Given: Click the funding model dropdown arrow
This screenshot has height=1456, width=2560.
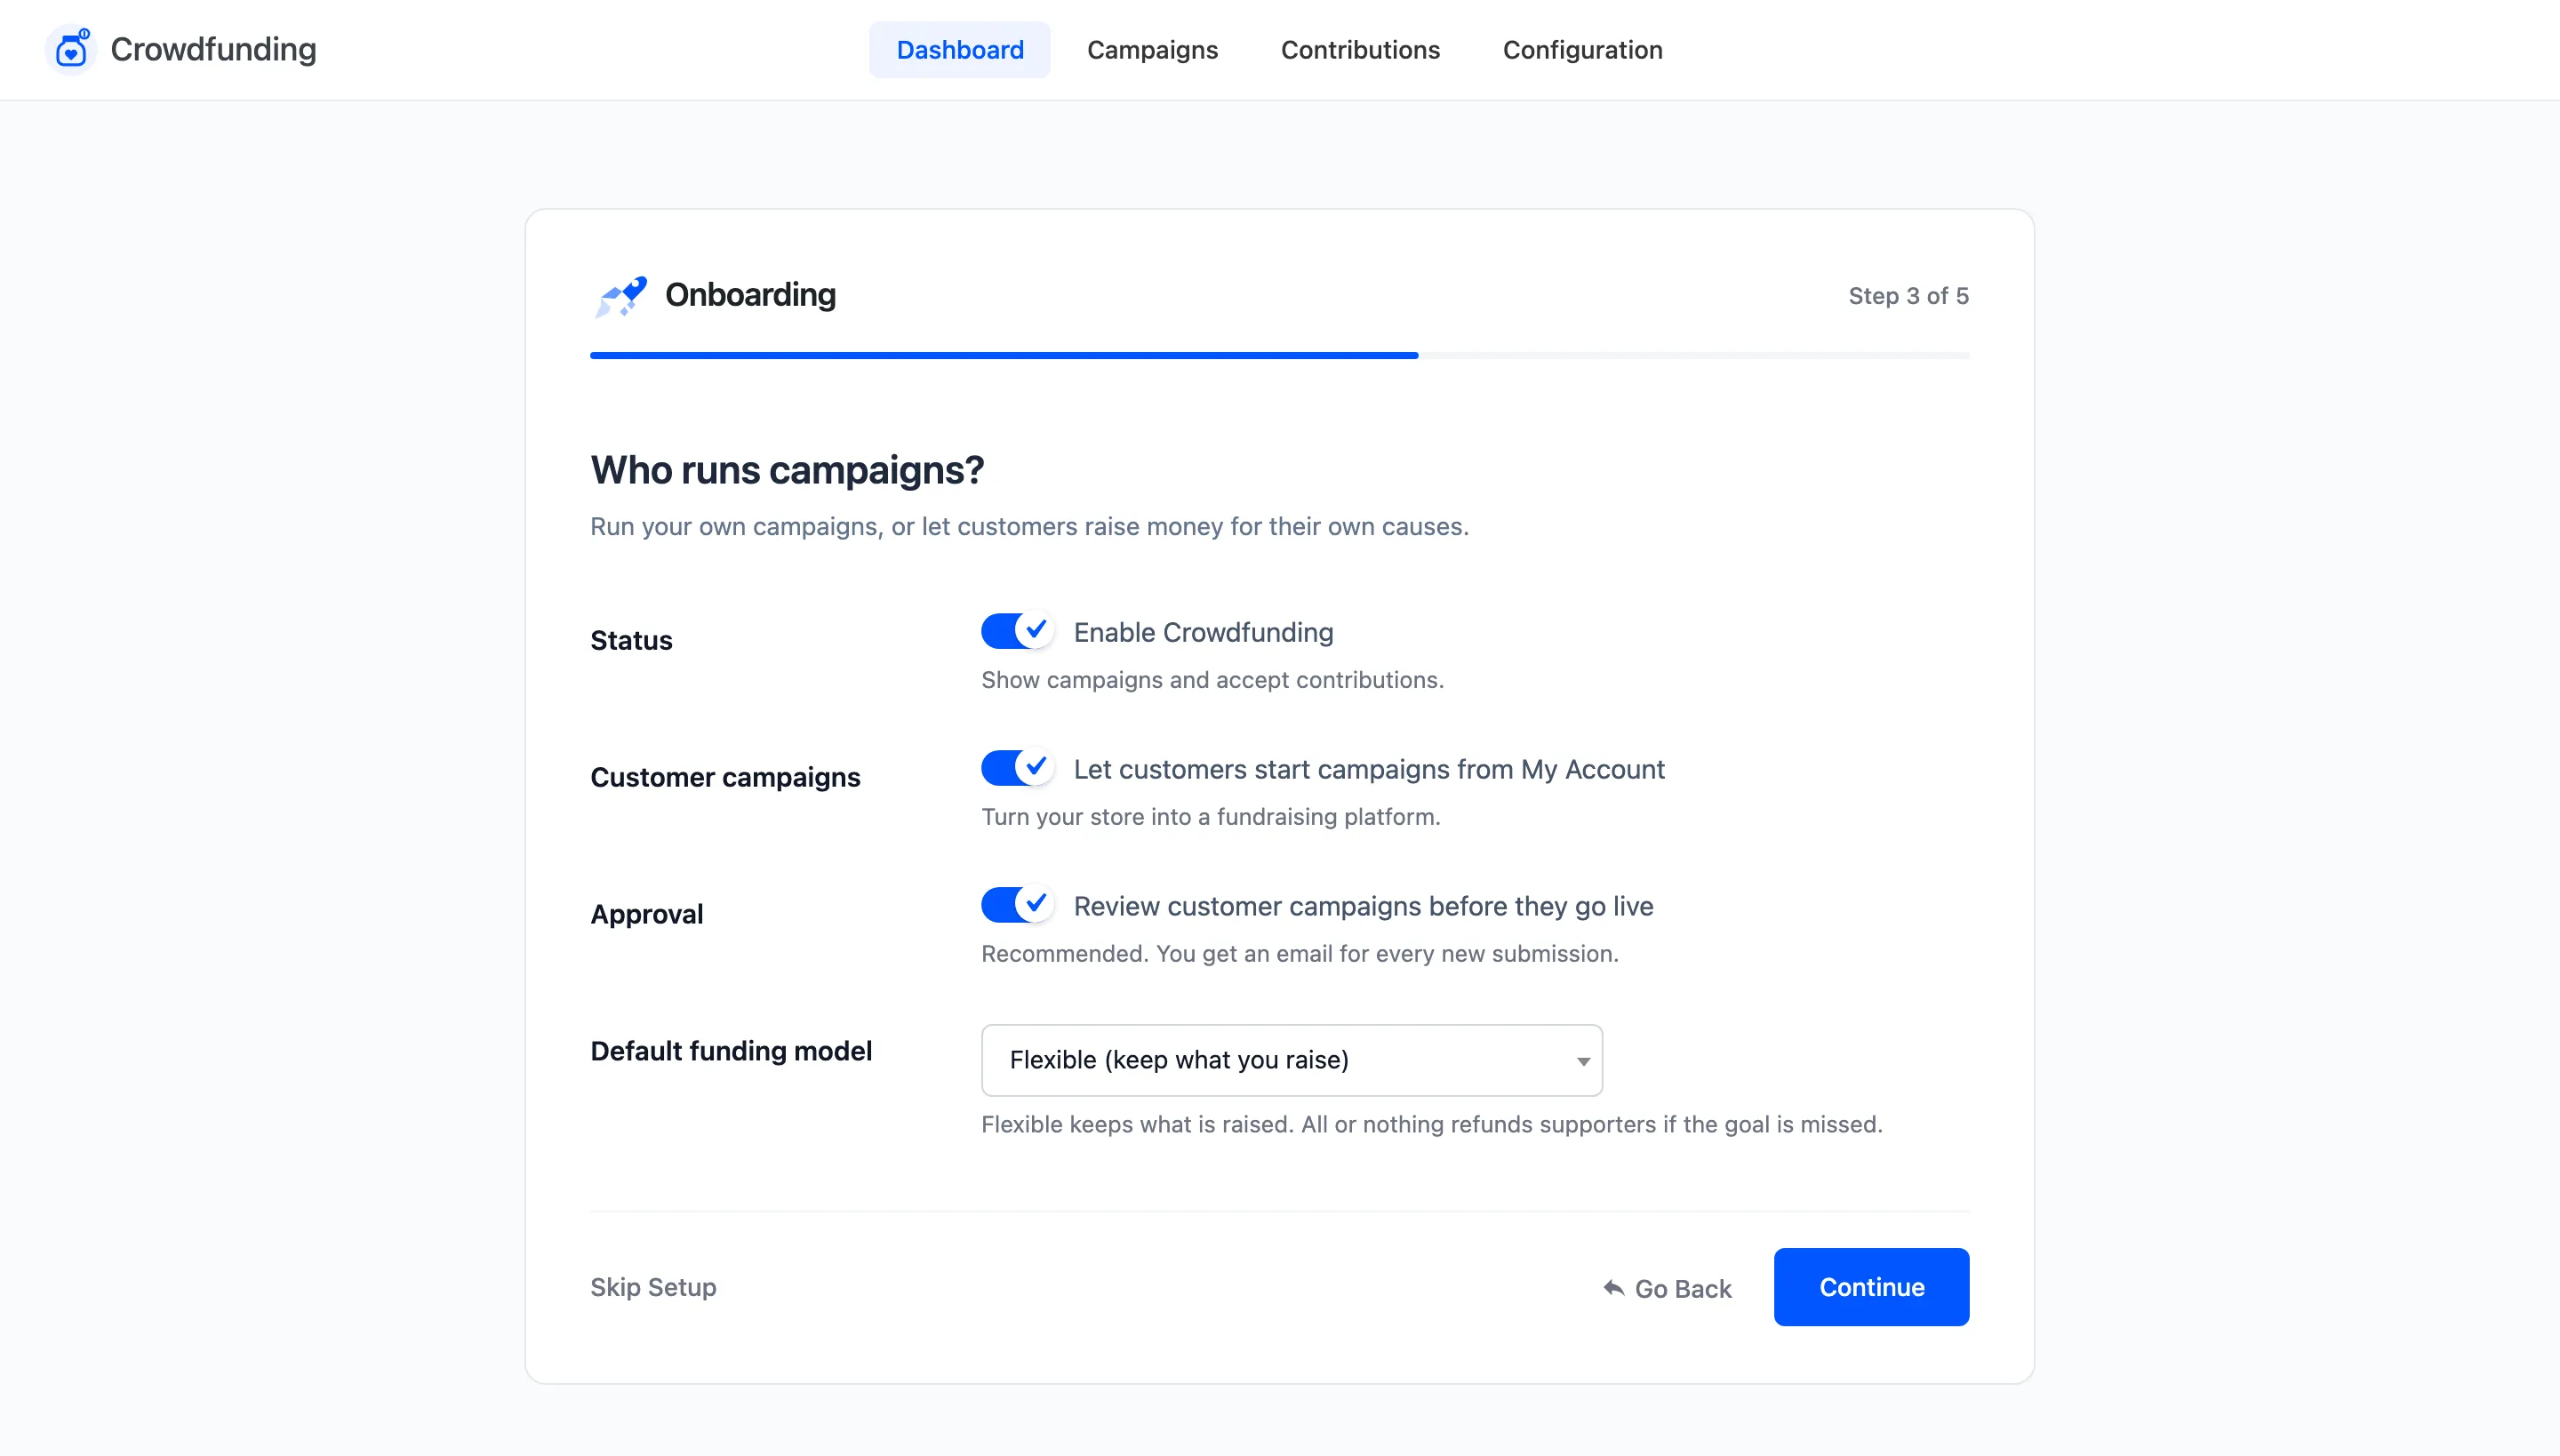Looking at the screenshot, I should point(1583,1061).
